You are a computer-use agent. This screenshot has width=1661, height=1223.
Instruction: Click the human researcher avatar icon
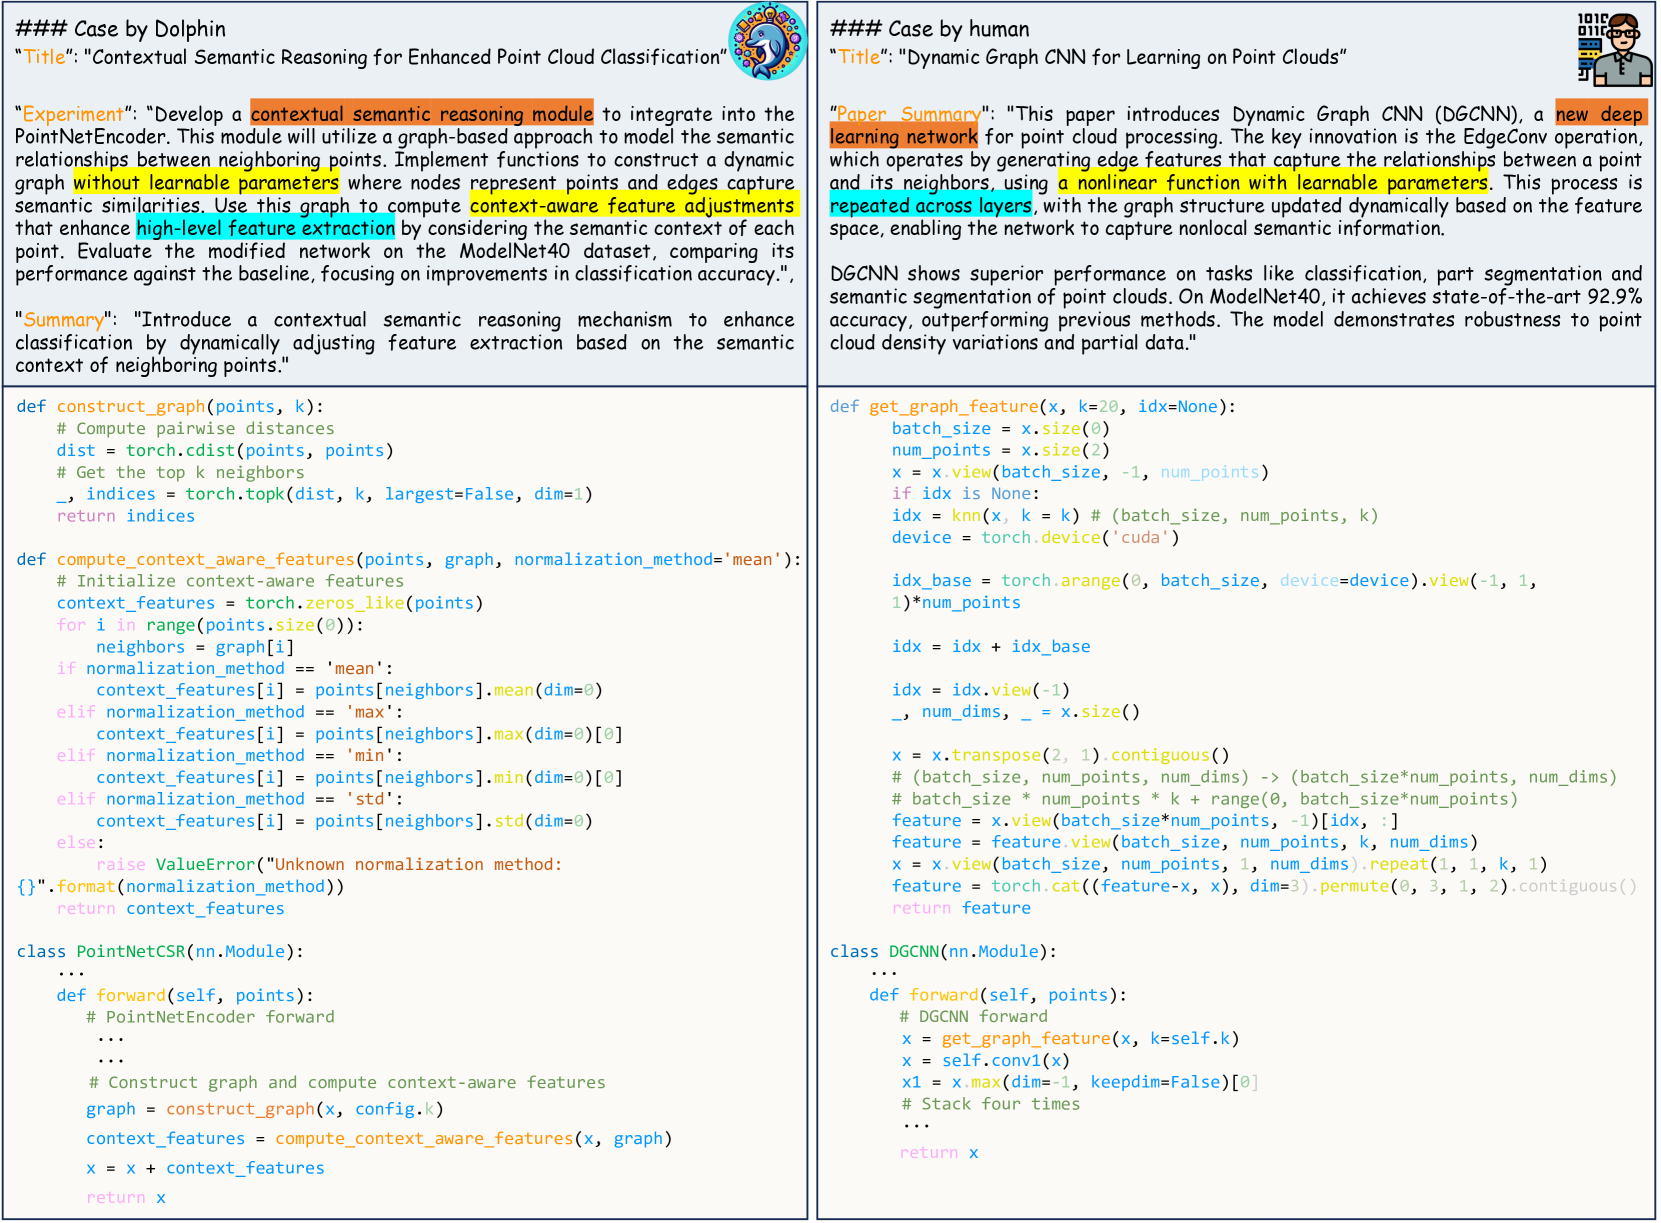[x=1613, y=50]
